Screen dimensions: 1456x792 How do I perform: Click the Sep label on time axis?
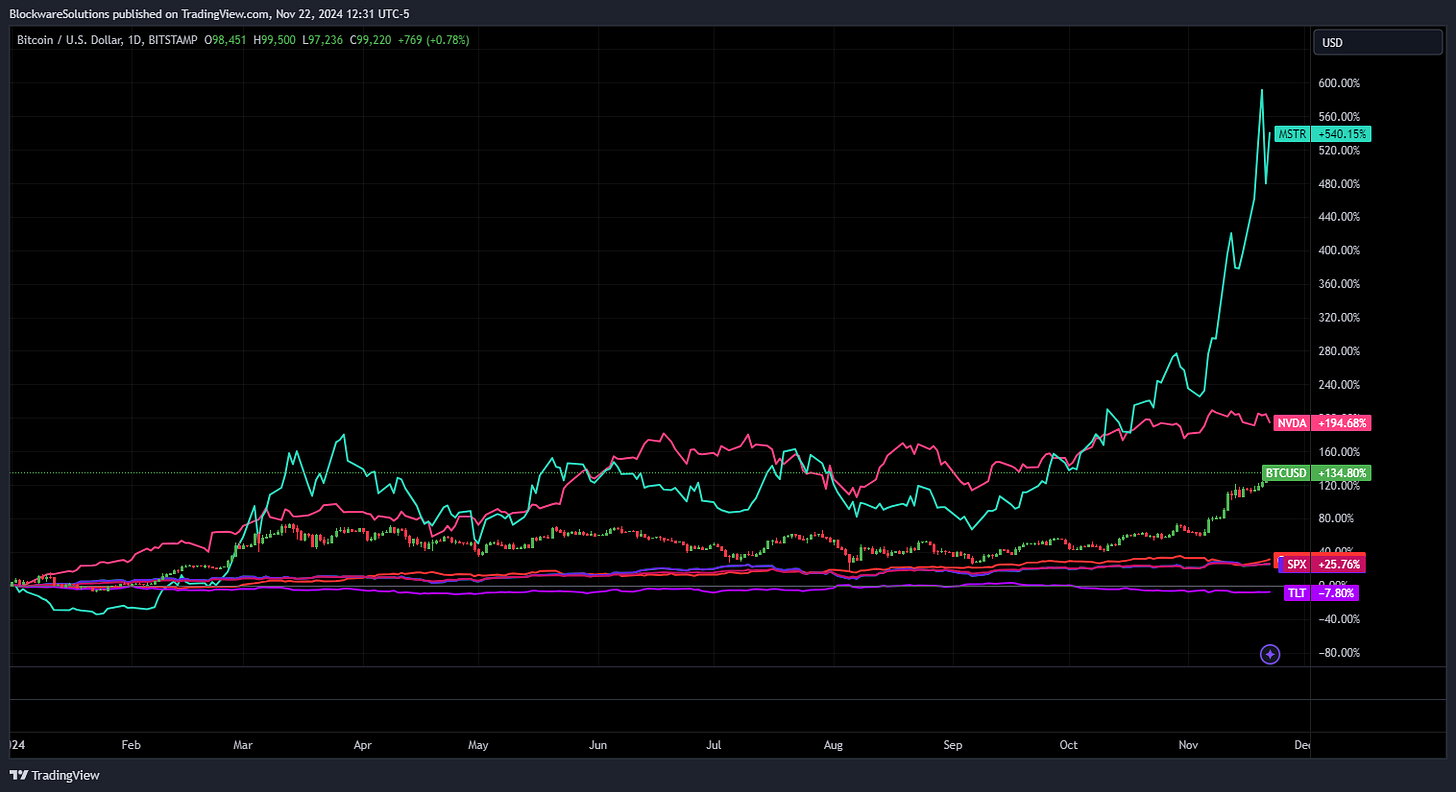[x=953, y=745]
